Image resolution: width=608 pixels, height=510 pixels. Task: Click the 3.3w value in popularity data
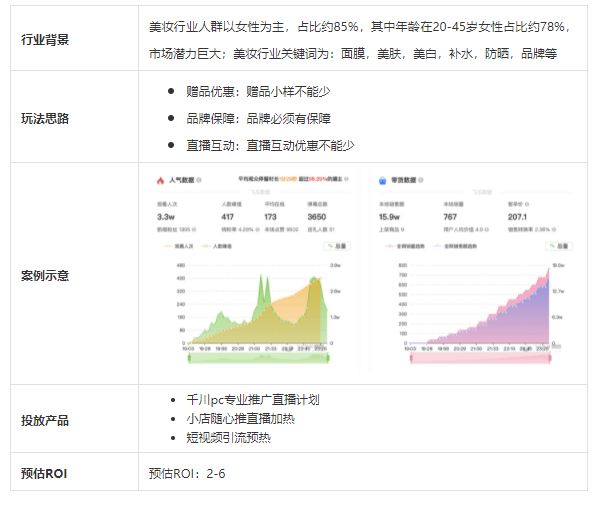click(x=166, y=217)
